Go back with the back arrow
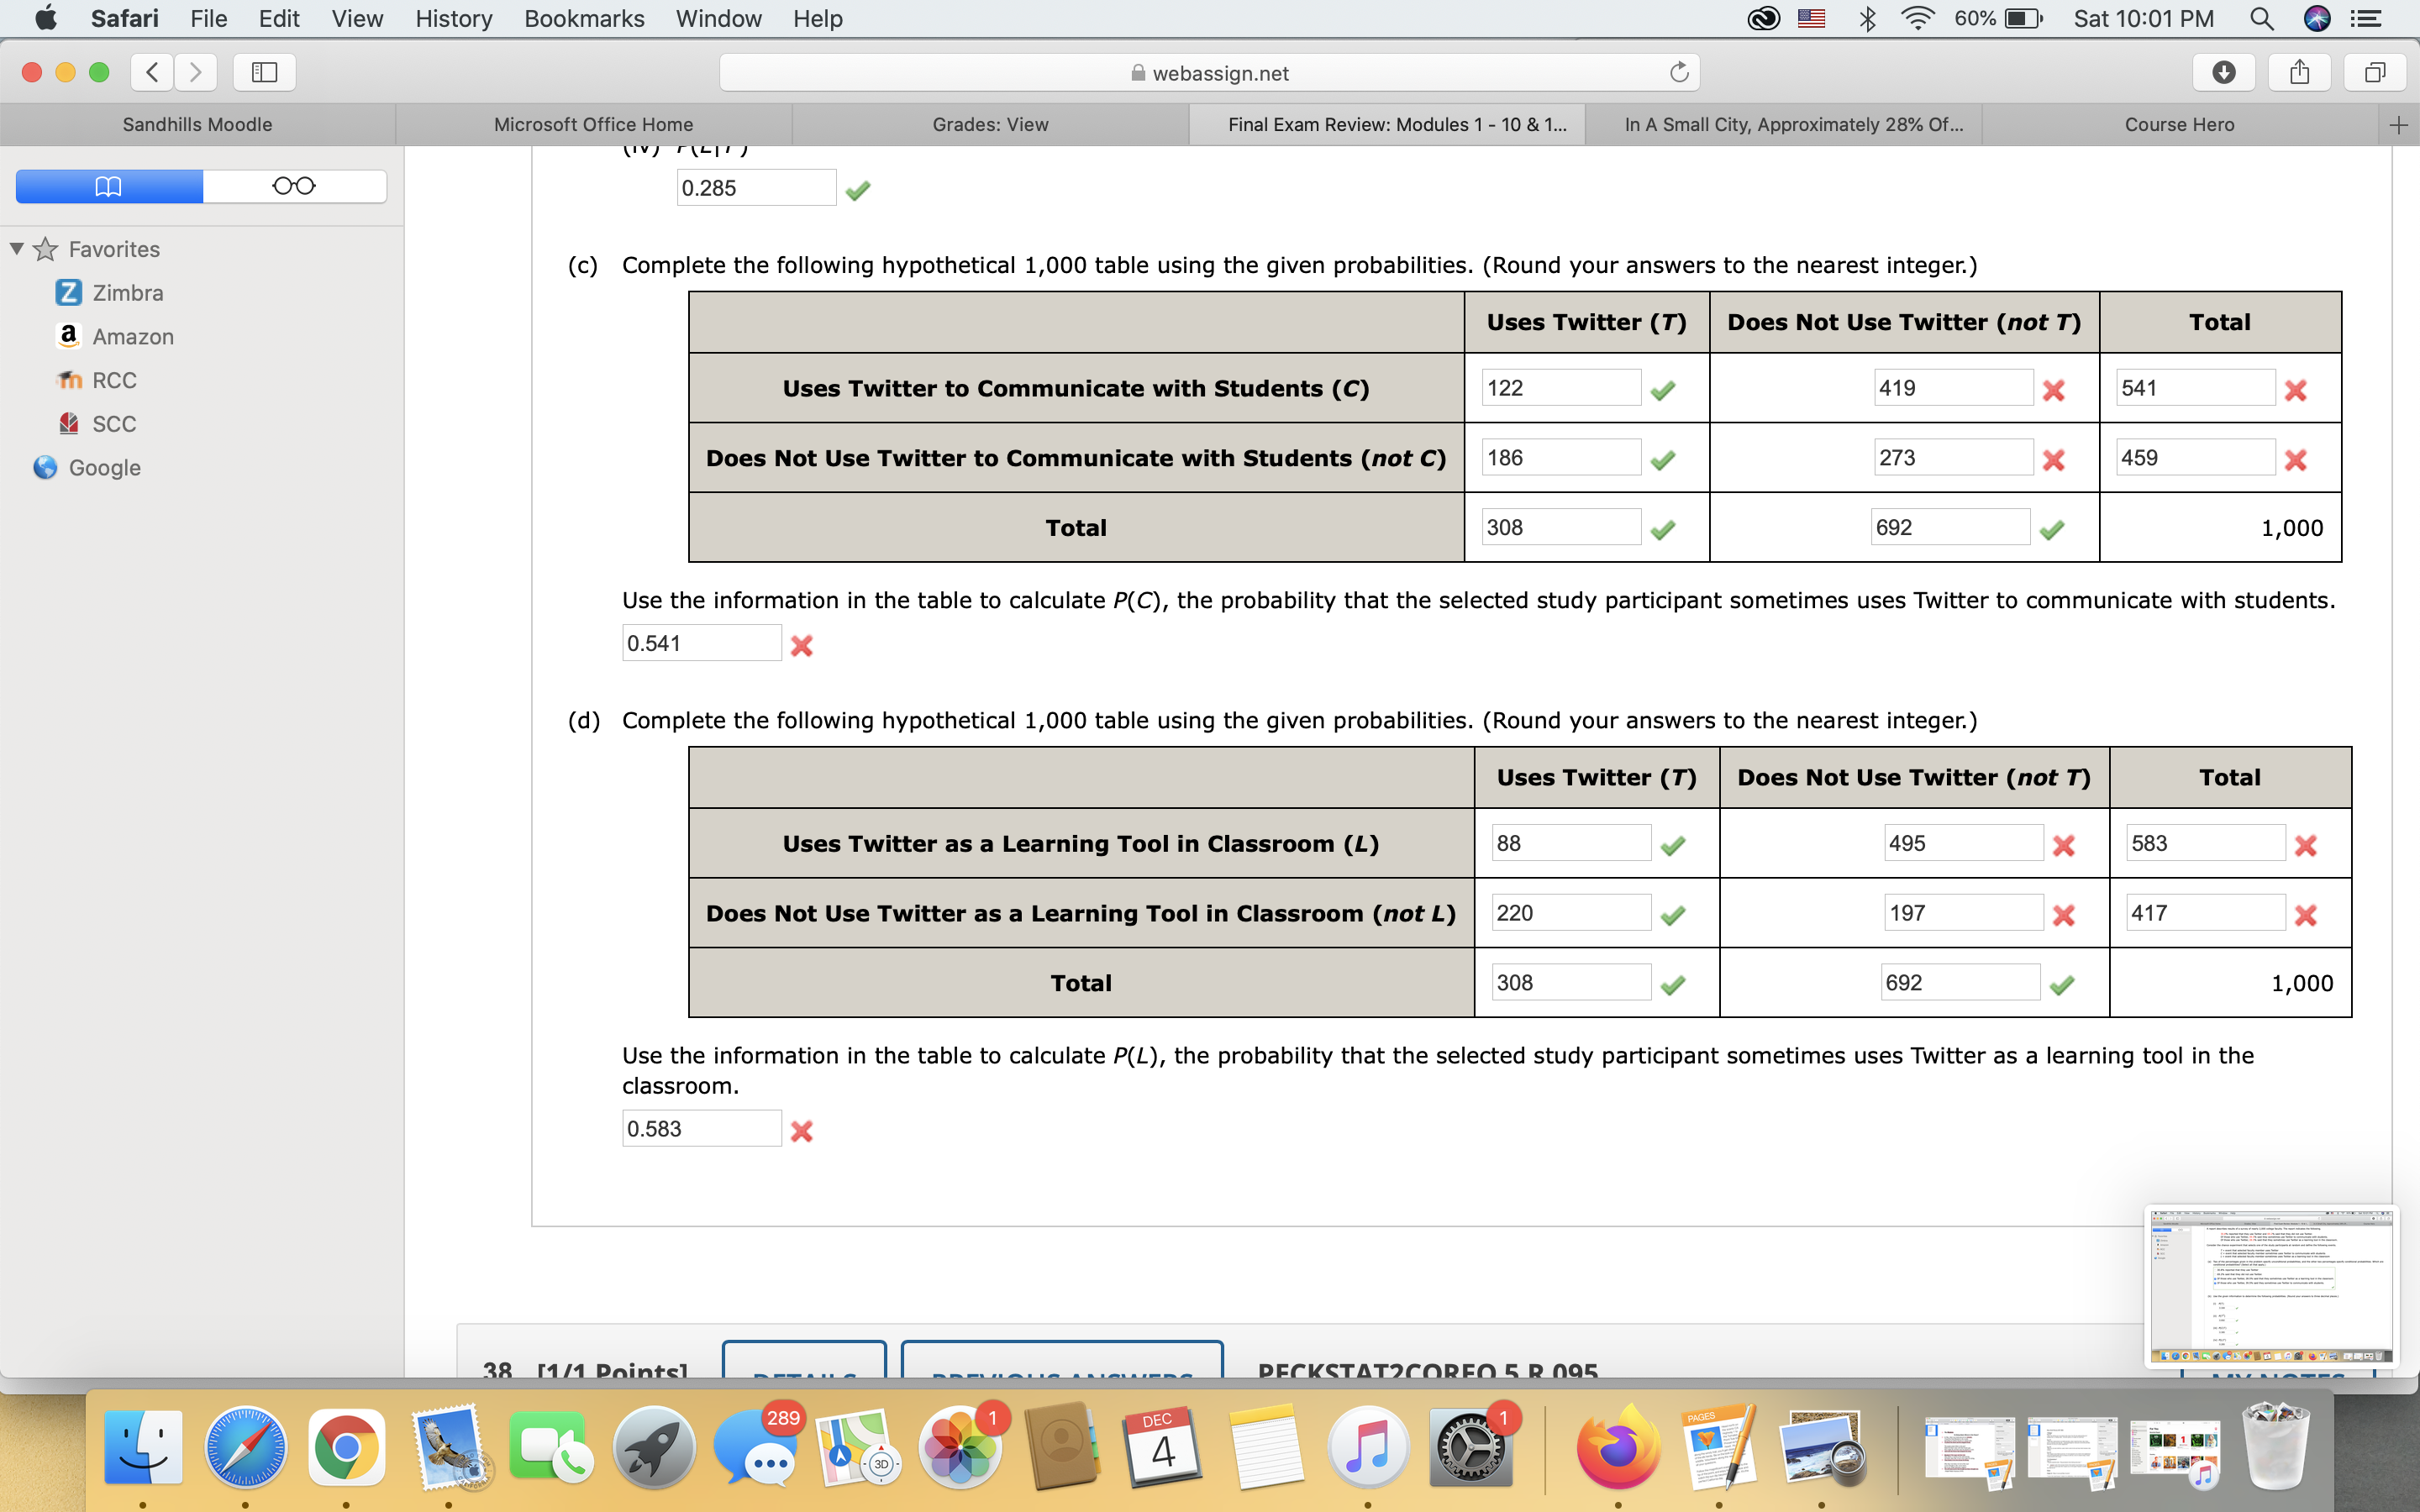 coord(152,72)
